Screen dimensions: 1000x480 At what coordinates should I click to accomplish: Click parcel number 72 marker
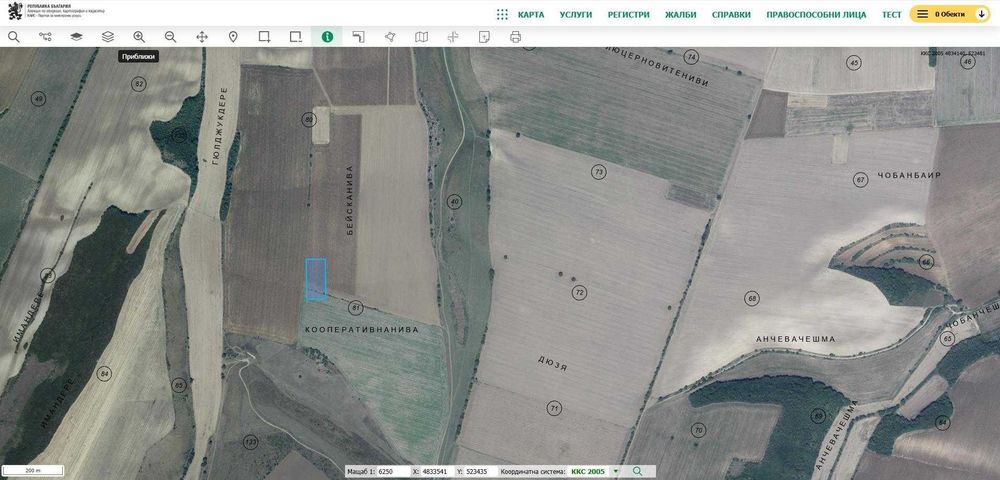(x=579, y=293)
